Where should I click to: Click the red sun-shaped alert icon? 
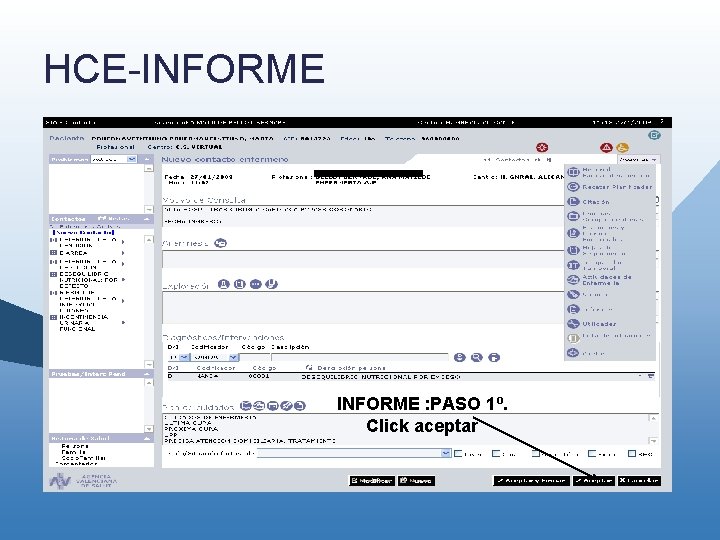[x=542, y=147]
